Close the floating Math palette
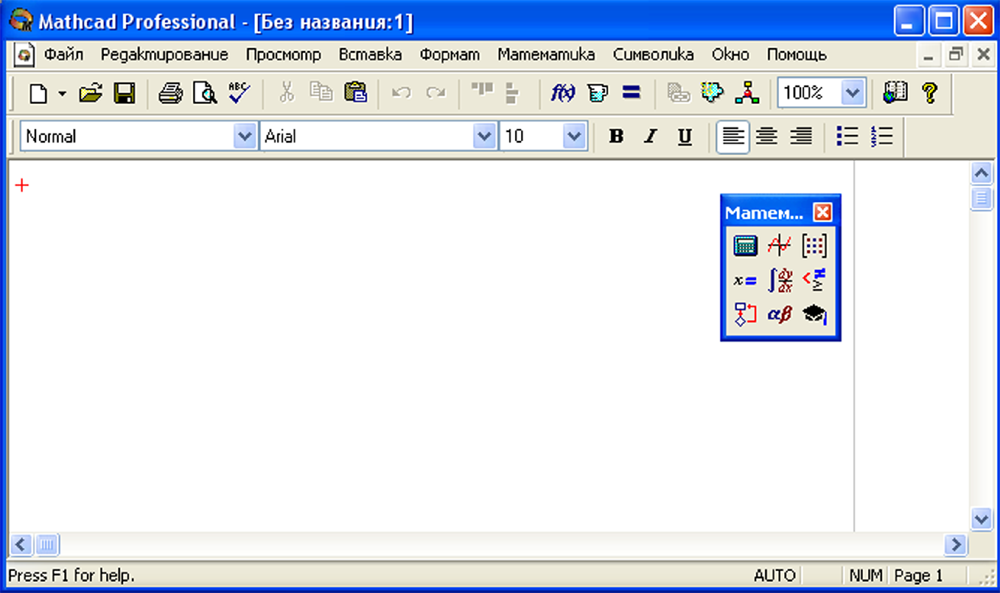1000x593 pixels. click(823, 212)
